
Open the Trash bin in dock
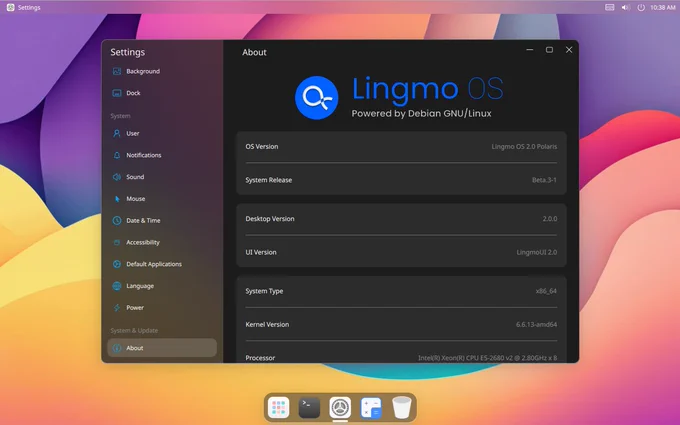(x=402, y=407)
